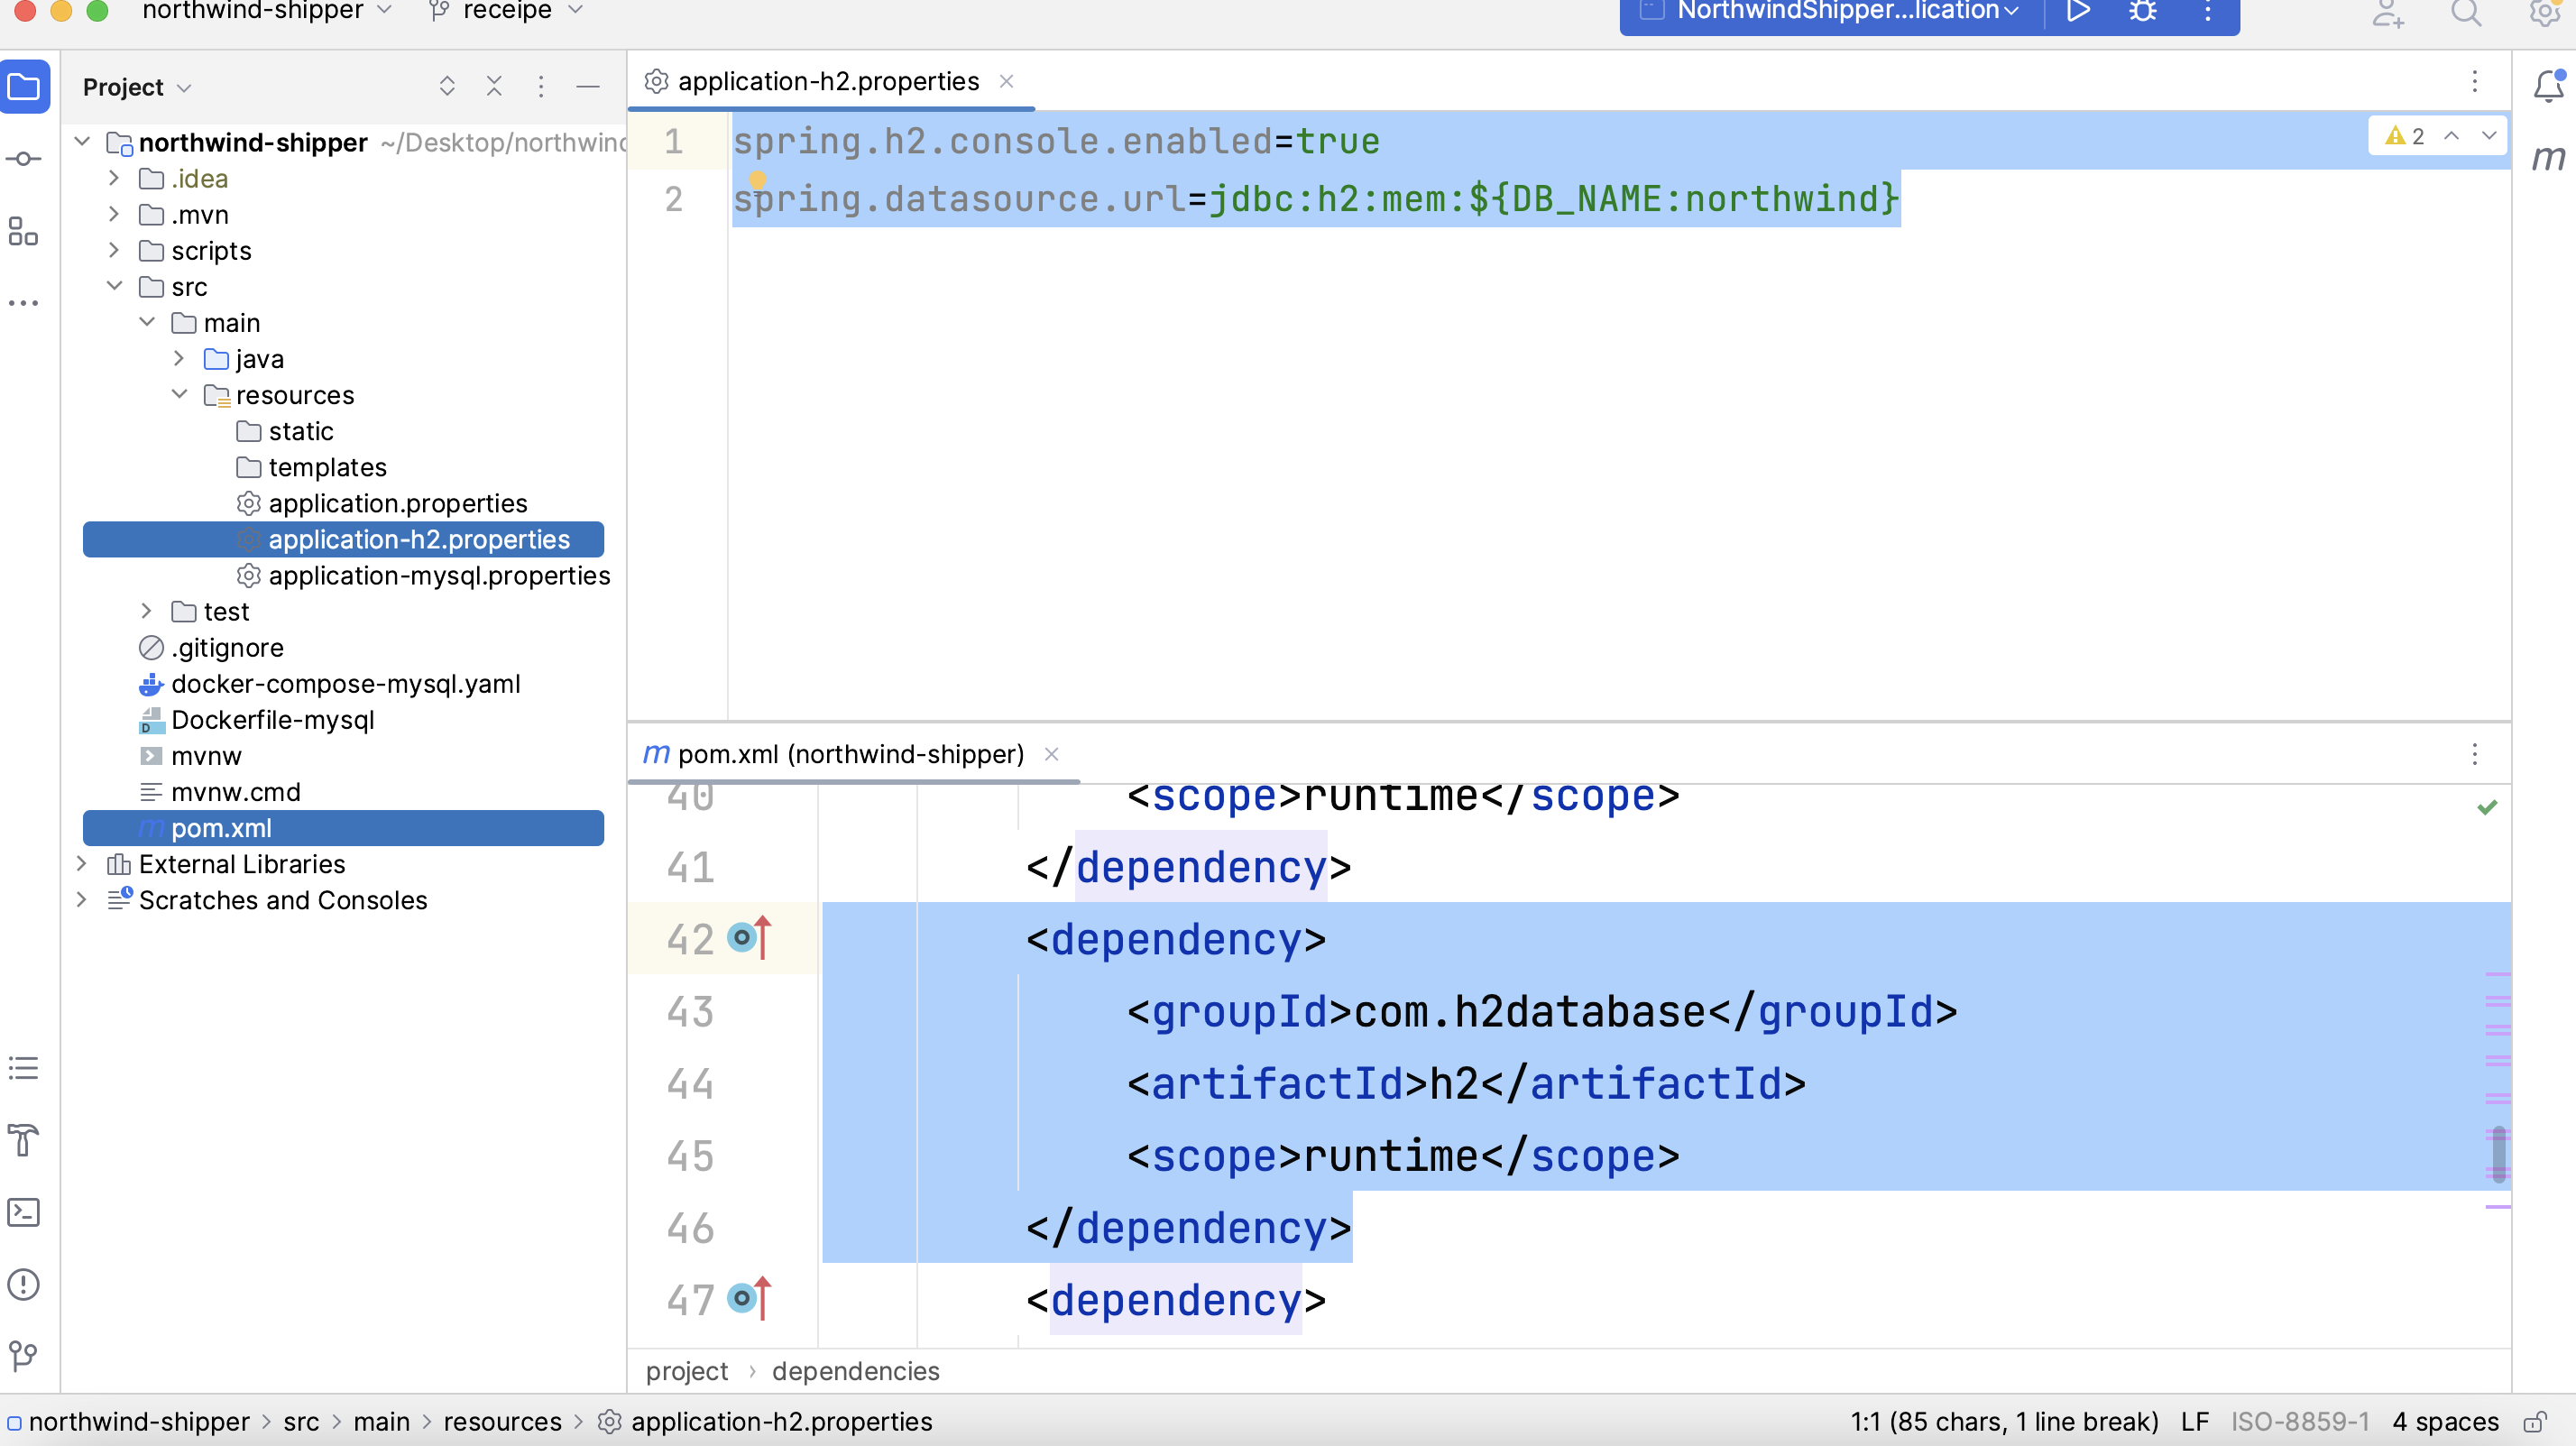Viewport: 2576px width, 1446px height.
Task: Collapse the main folder
Action: pyautogui.click(x=147, y=322)
